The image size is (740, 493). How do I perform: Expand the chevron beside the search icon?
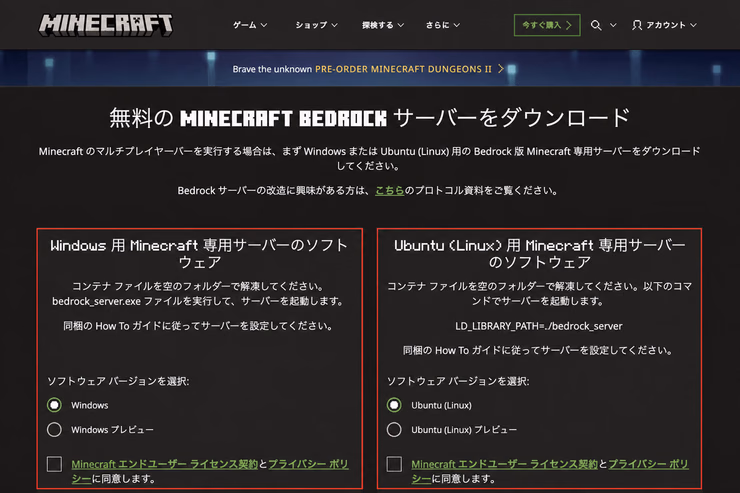click(x=613, y=25)
